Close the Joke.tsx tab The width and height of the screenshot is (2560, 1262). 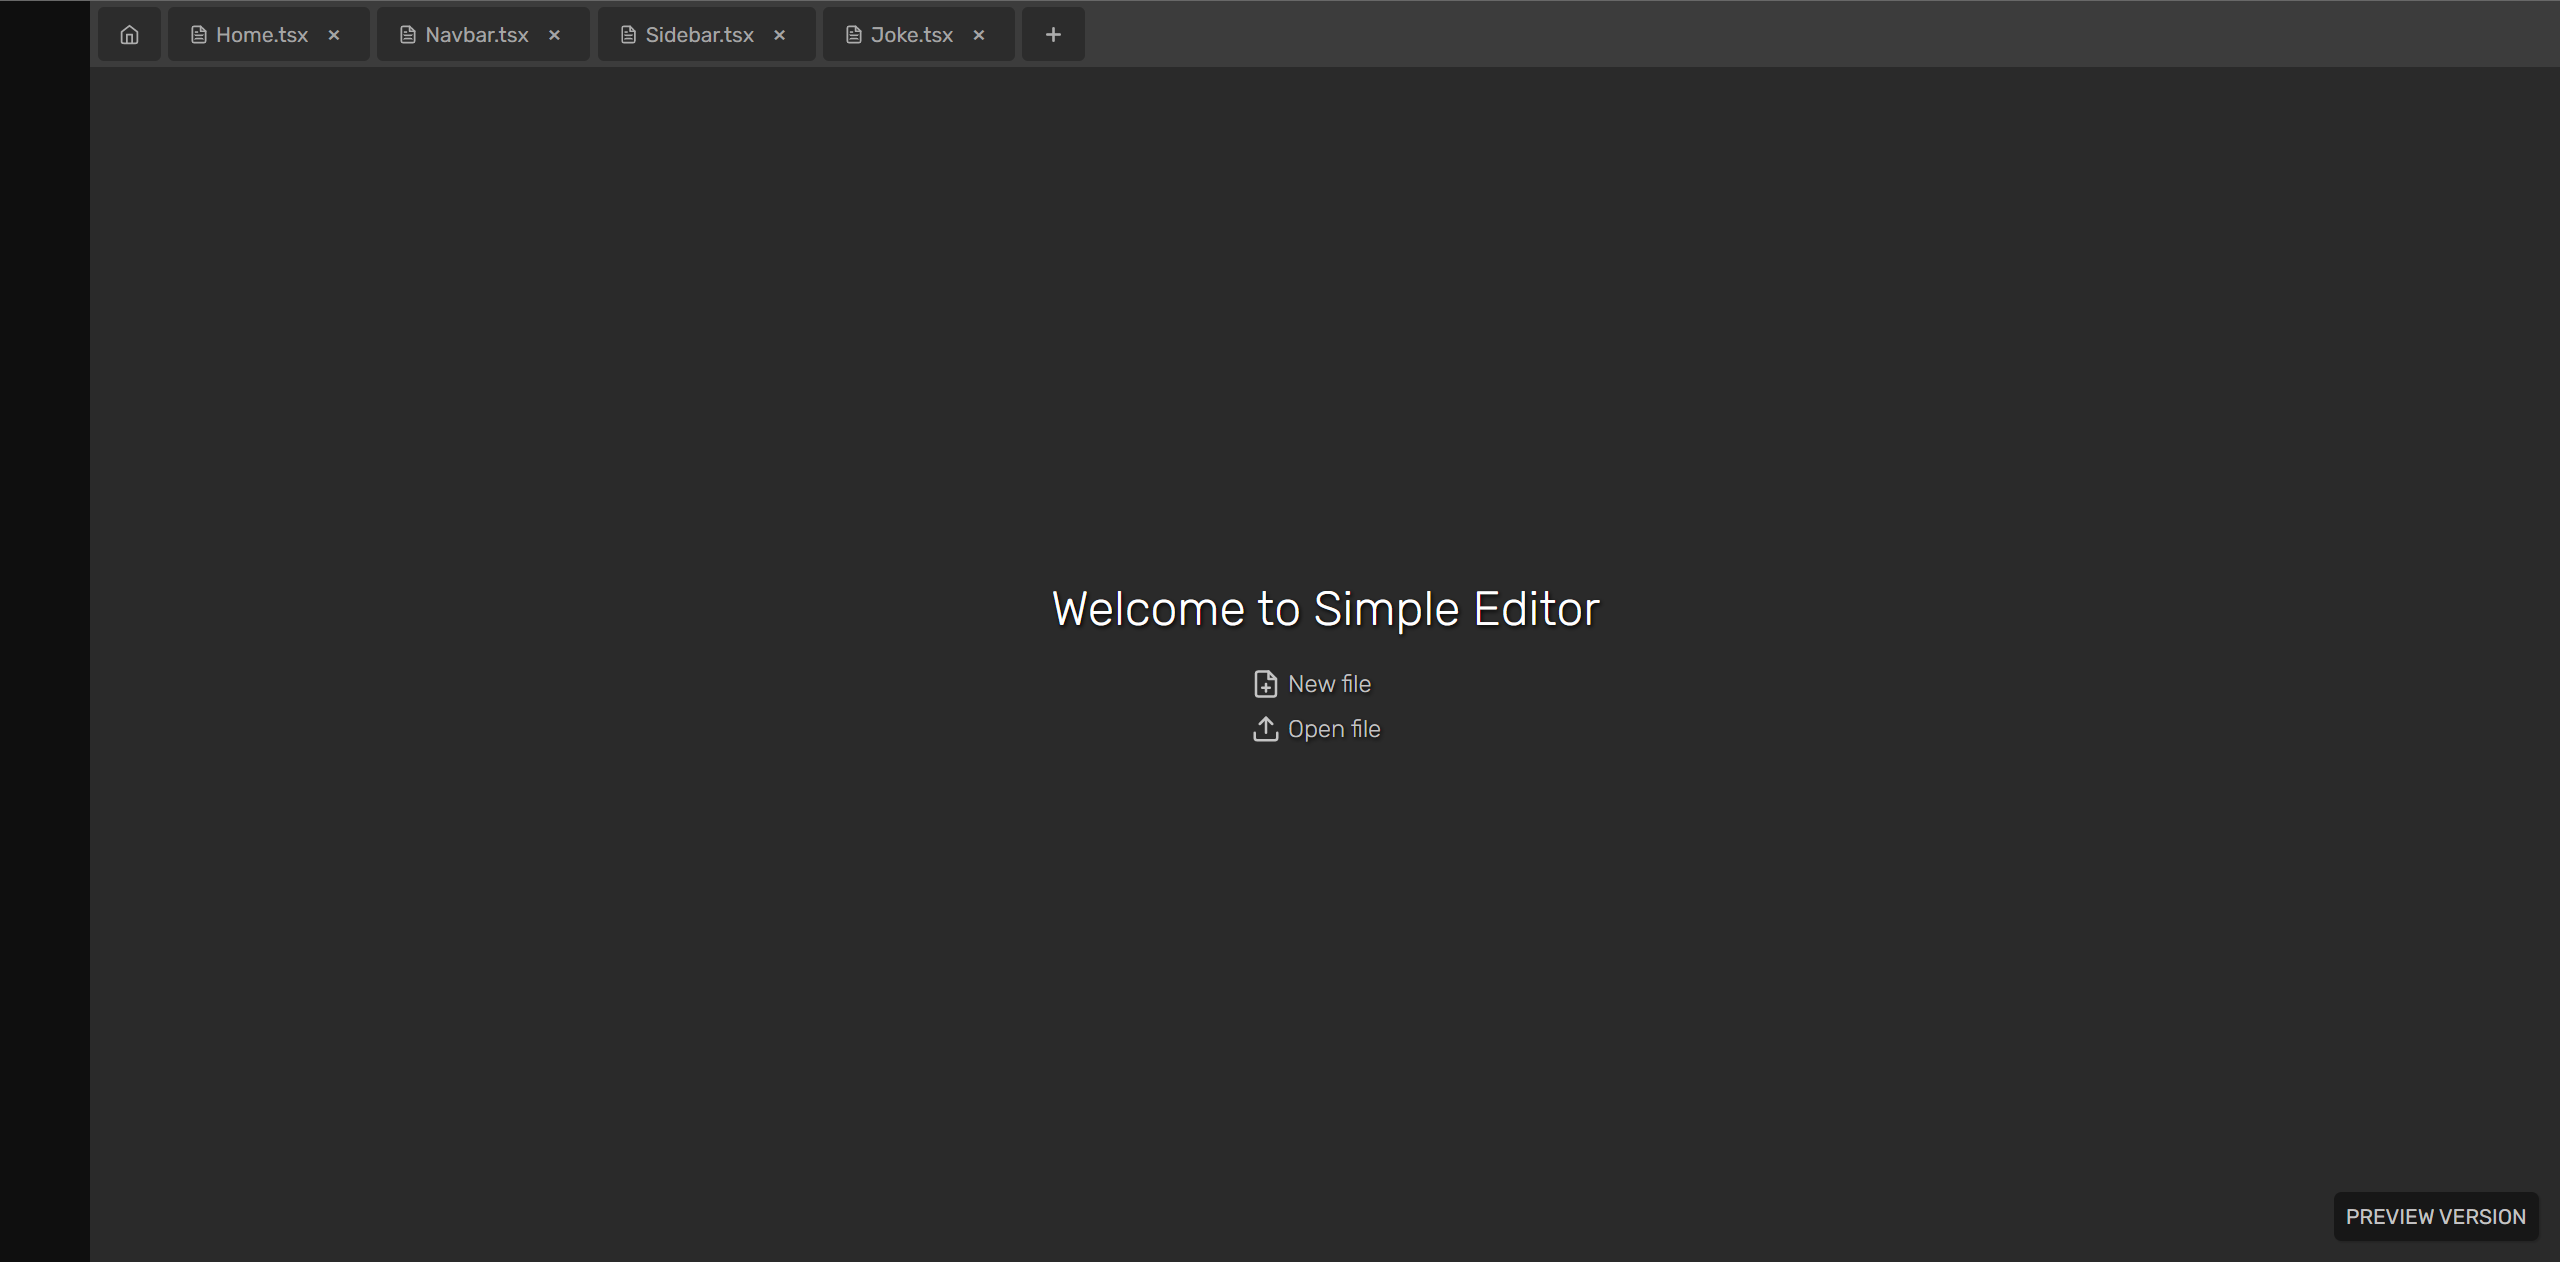coord(979,35)
